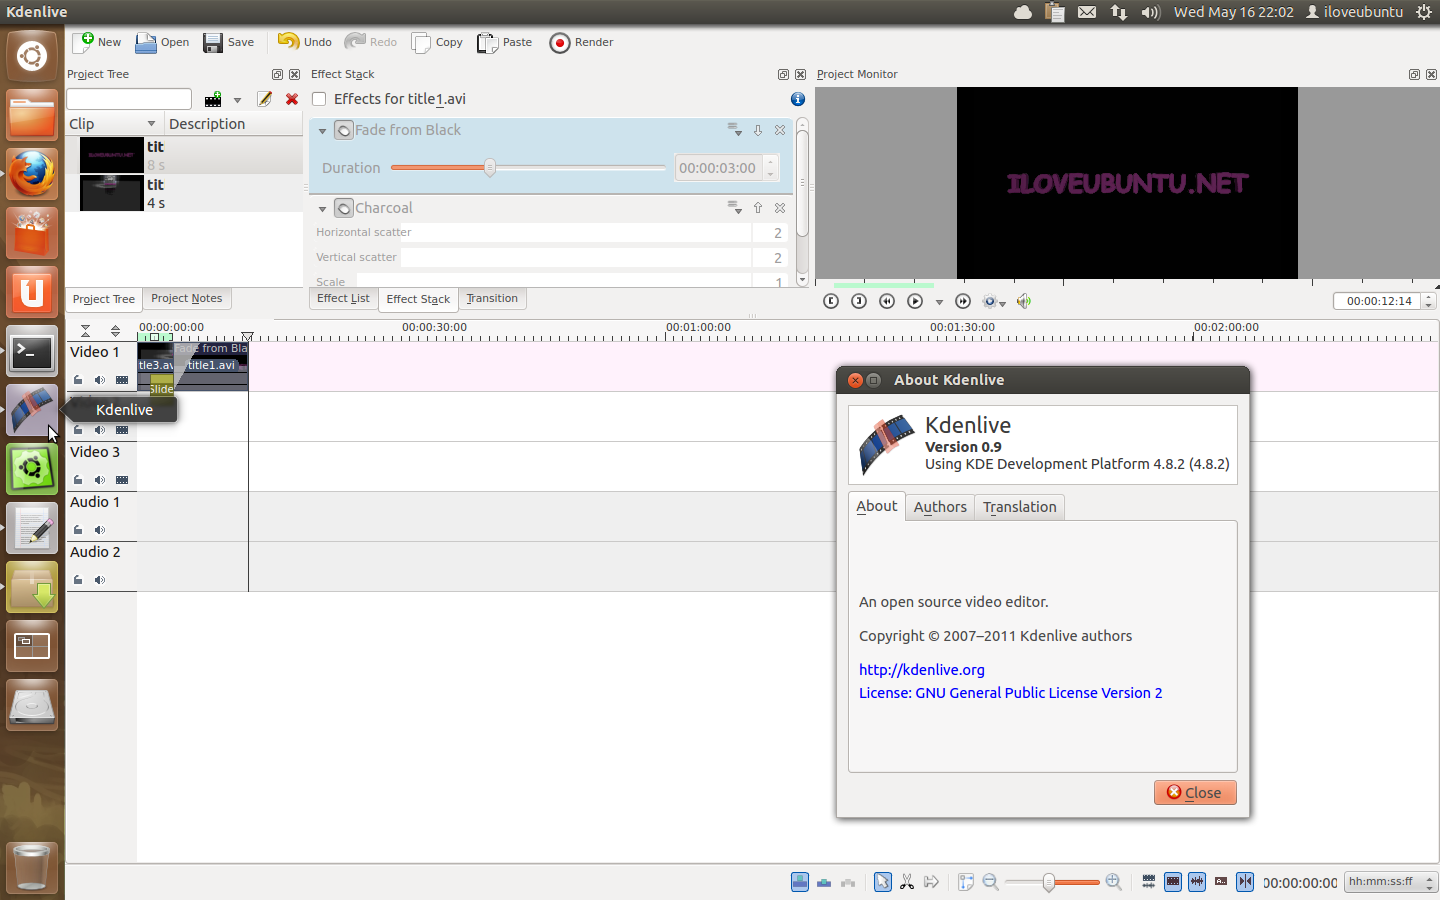Open the hh:mm:ss:ff format dropdown
This screenshot has height=900, width=1440.
coord(1390,882)
